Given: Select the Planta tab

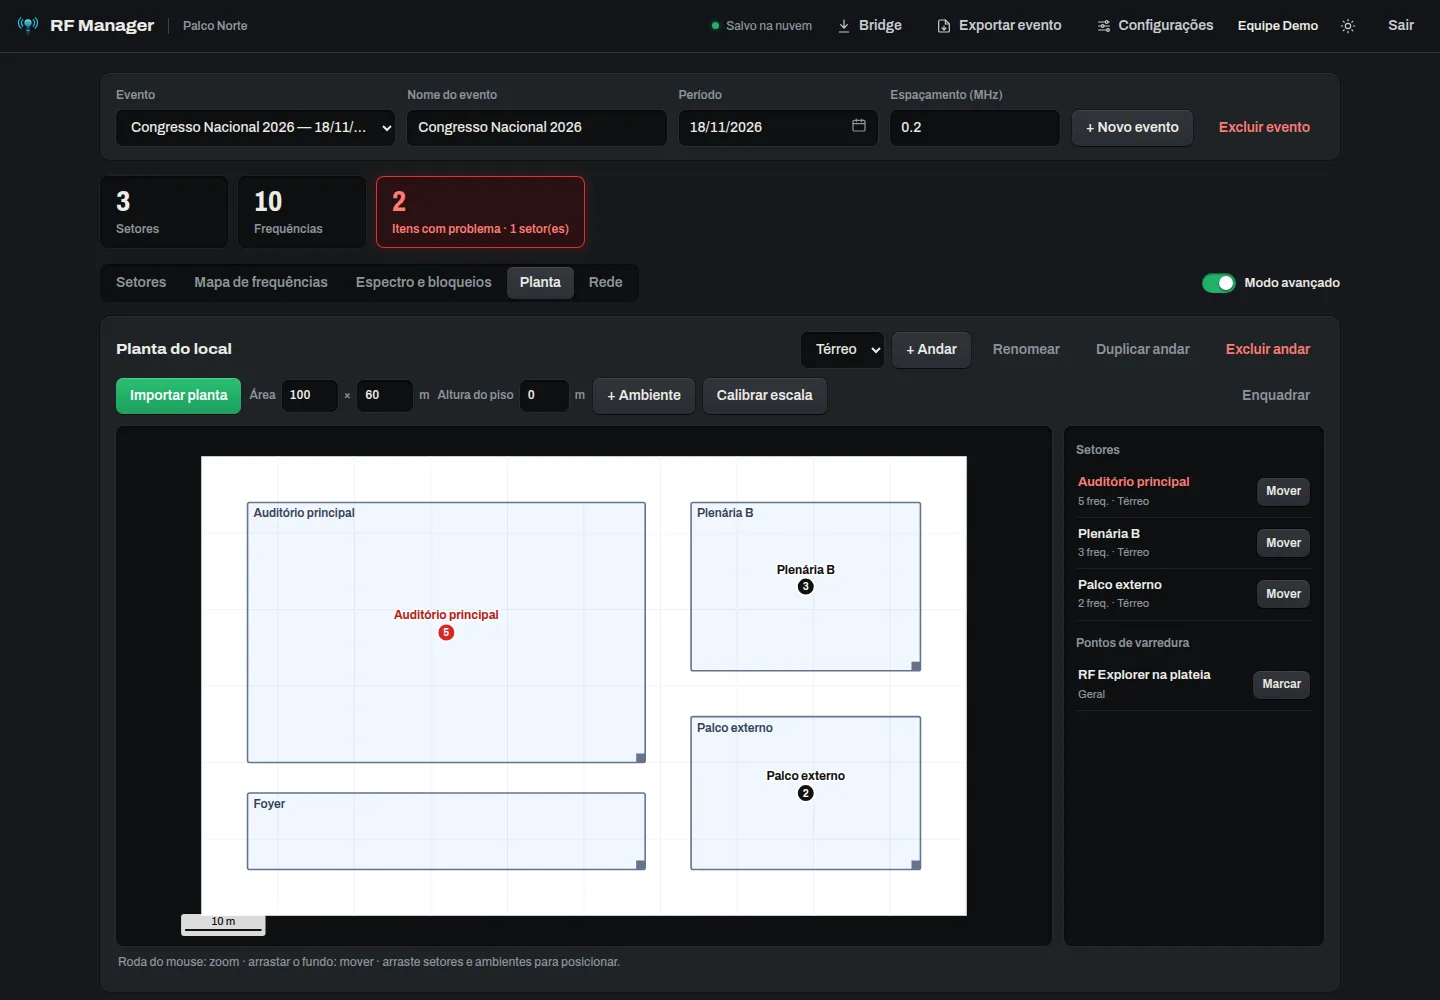Looking at the screenshot, I should click(x=540, y=283).
